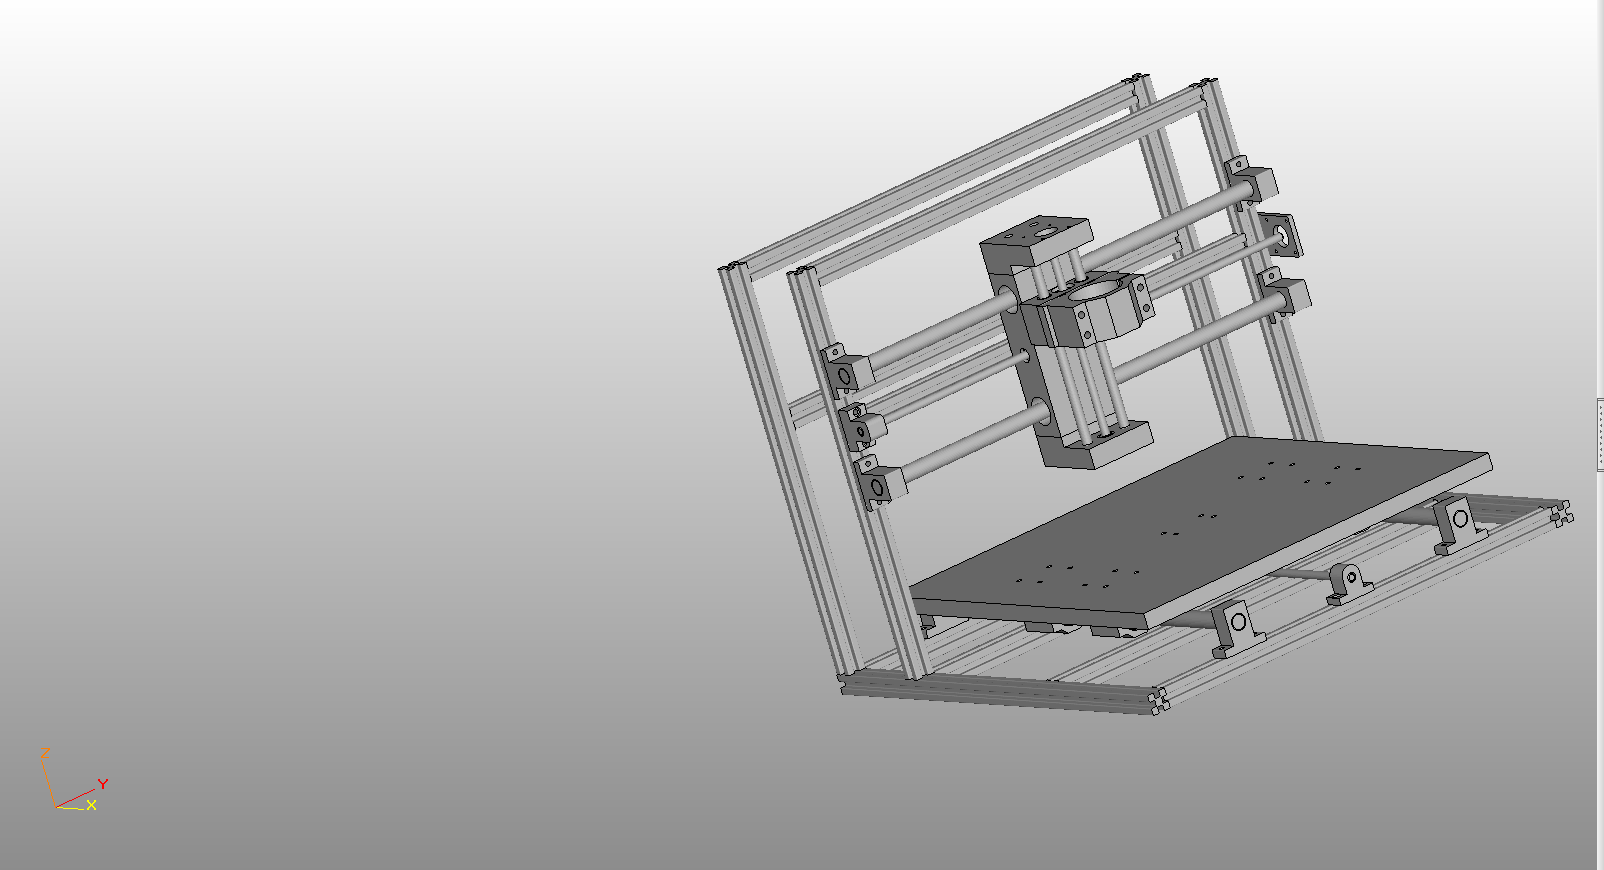Select the flat dark work bed plate

coord(1202,532)
